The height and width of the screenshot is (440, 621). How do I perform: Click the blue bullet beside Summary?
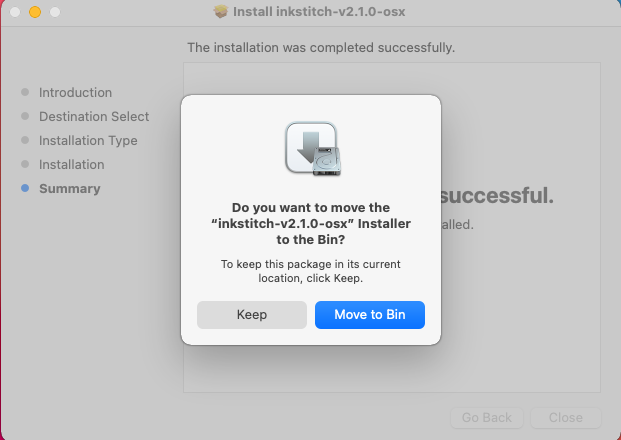(25, 188)
